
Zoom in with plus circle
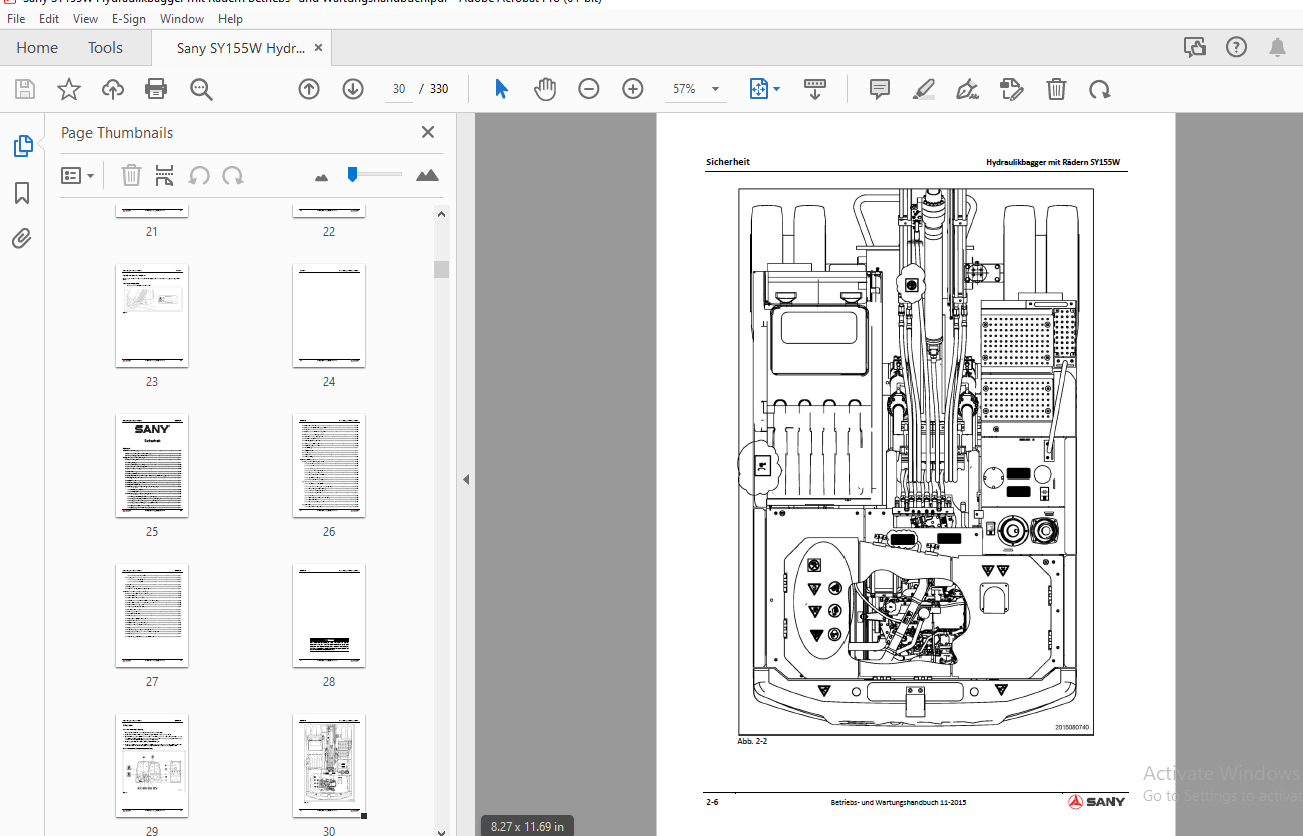(x=633, y=89)
